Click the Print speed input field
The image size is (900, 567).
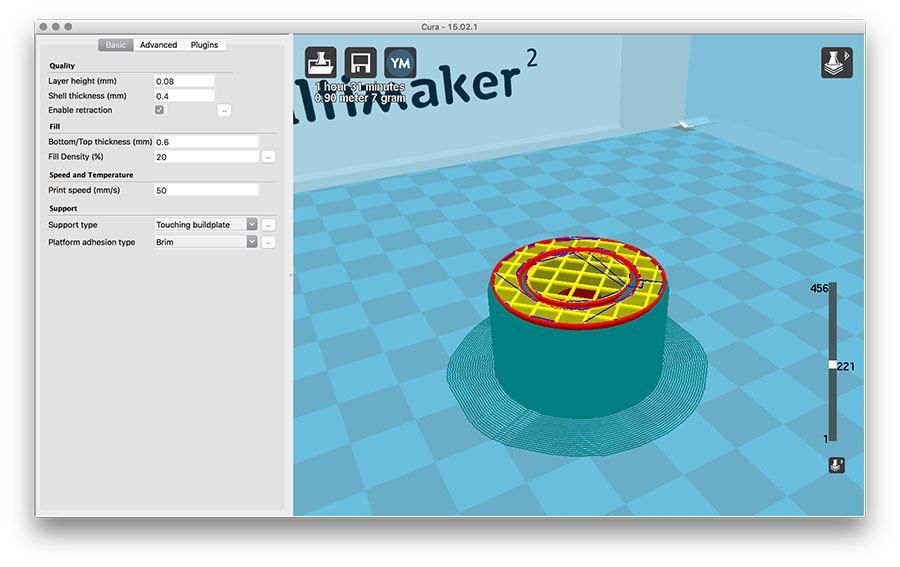206,190
